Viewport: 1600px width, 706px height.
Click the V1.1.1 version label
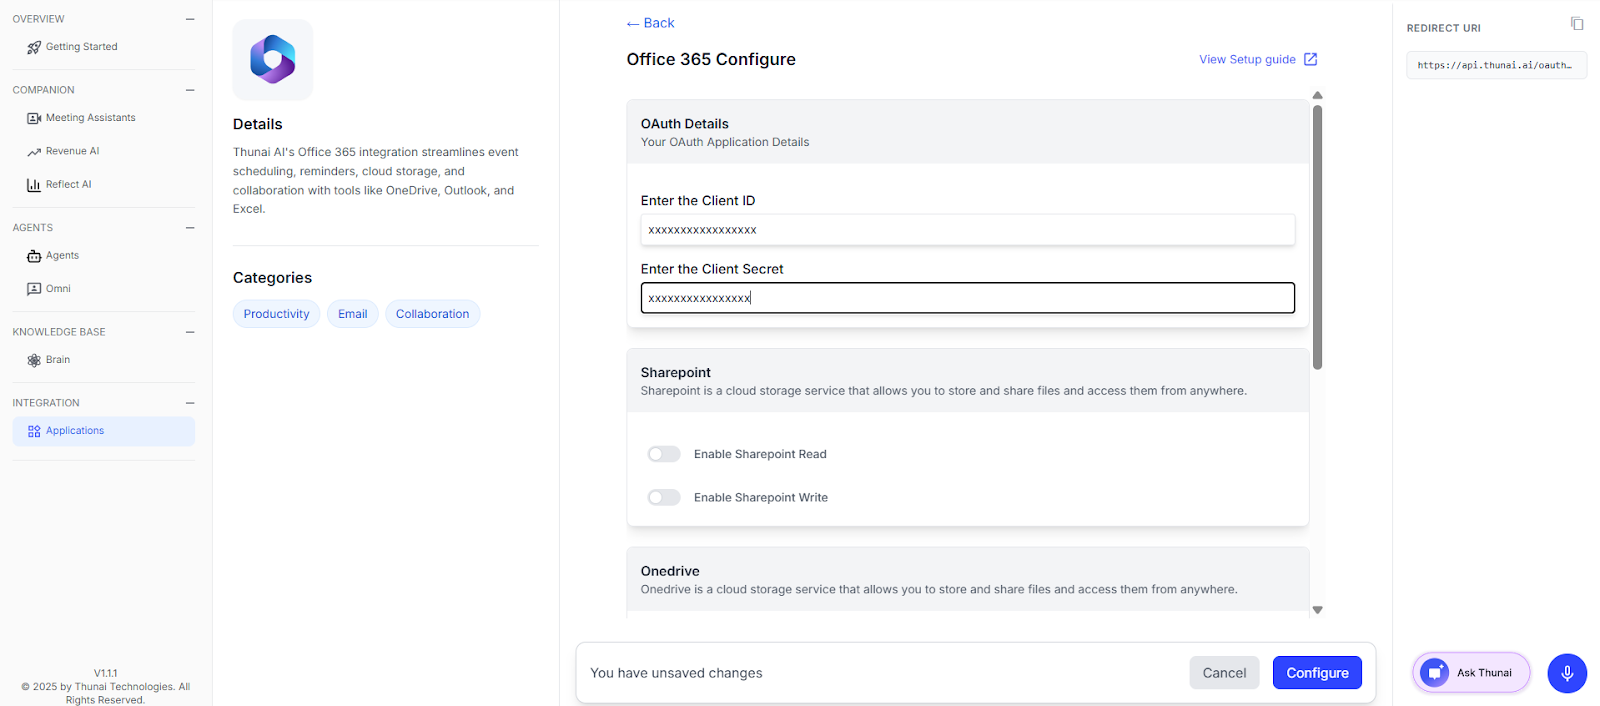pos(106,673)
